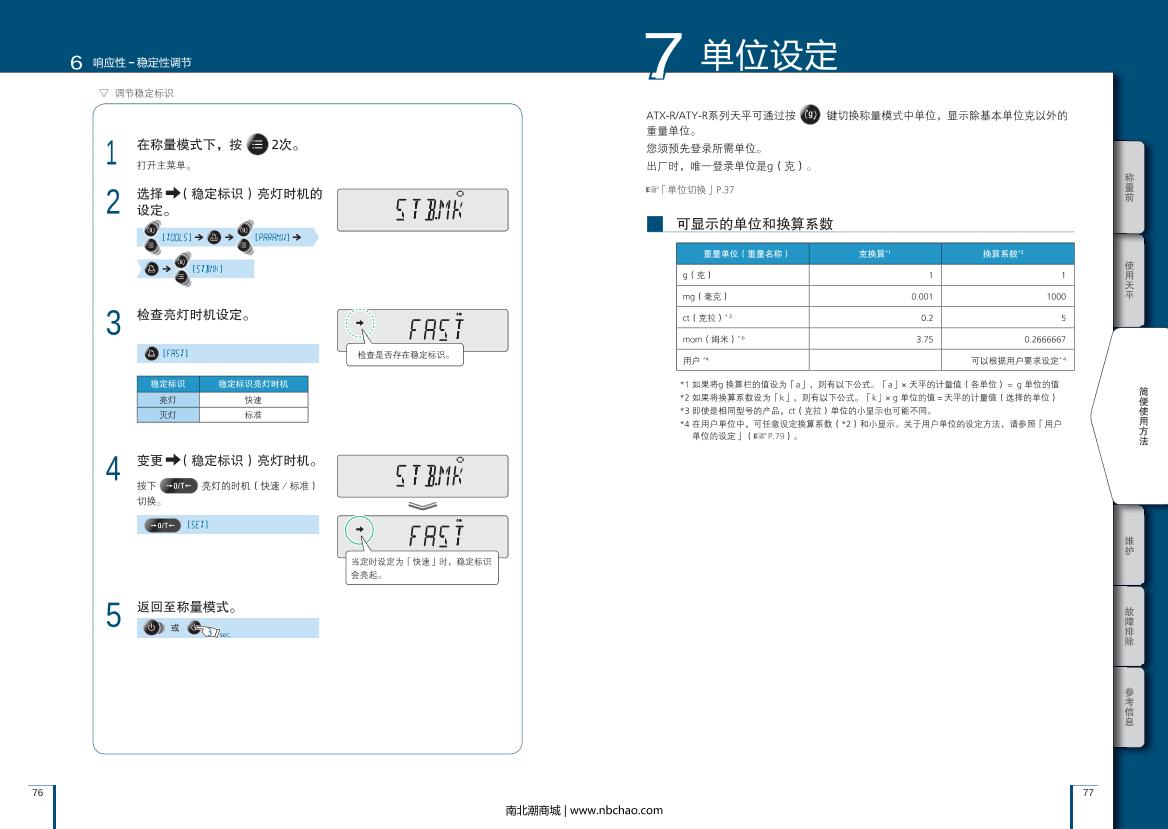This screenshot has height=829, width=1168.
Task: Click the triangle marker before 调节稳定标识
Action: point(103,93)
